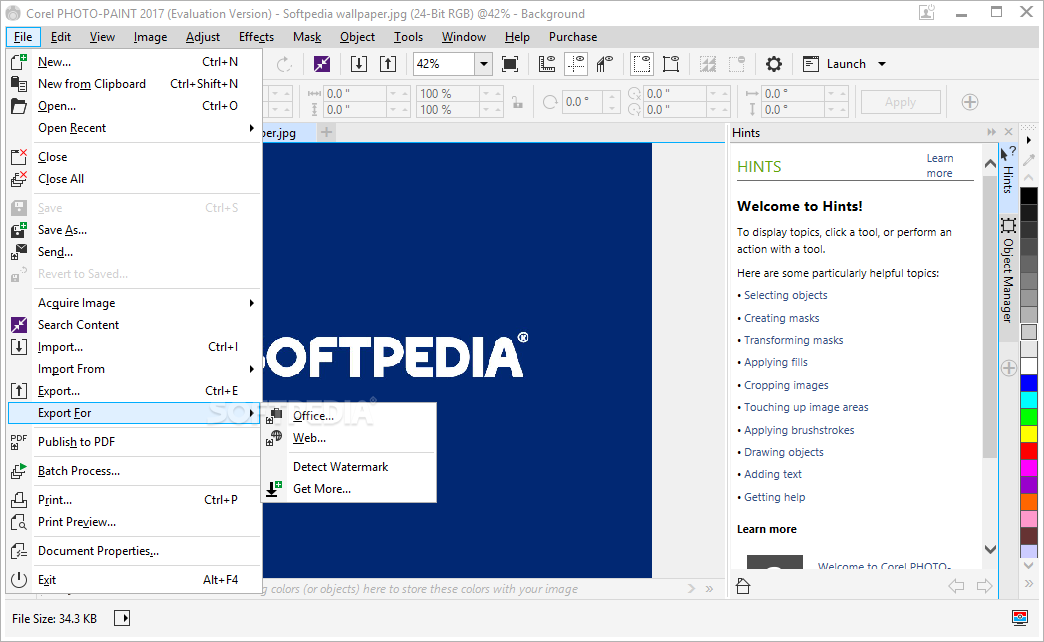
Task: Click the Print Preview icon
Action: (x=19, y=522)
